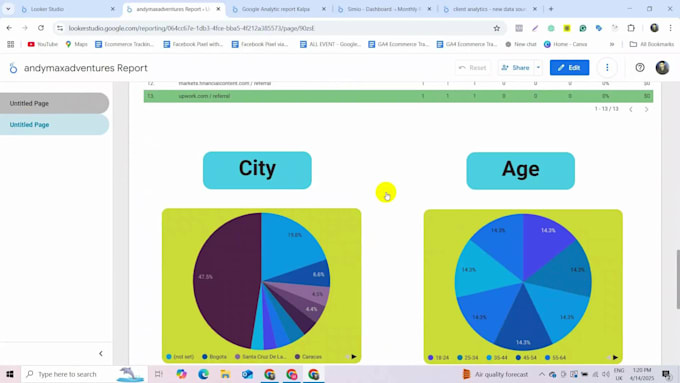Viewport: 680px width, 383px height.
Task: Expand the Share dropdown arrow
Action: [x=538, y=68]
